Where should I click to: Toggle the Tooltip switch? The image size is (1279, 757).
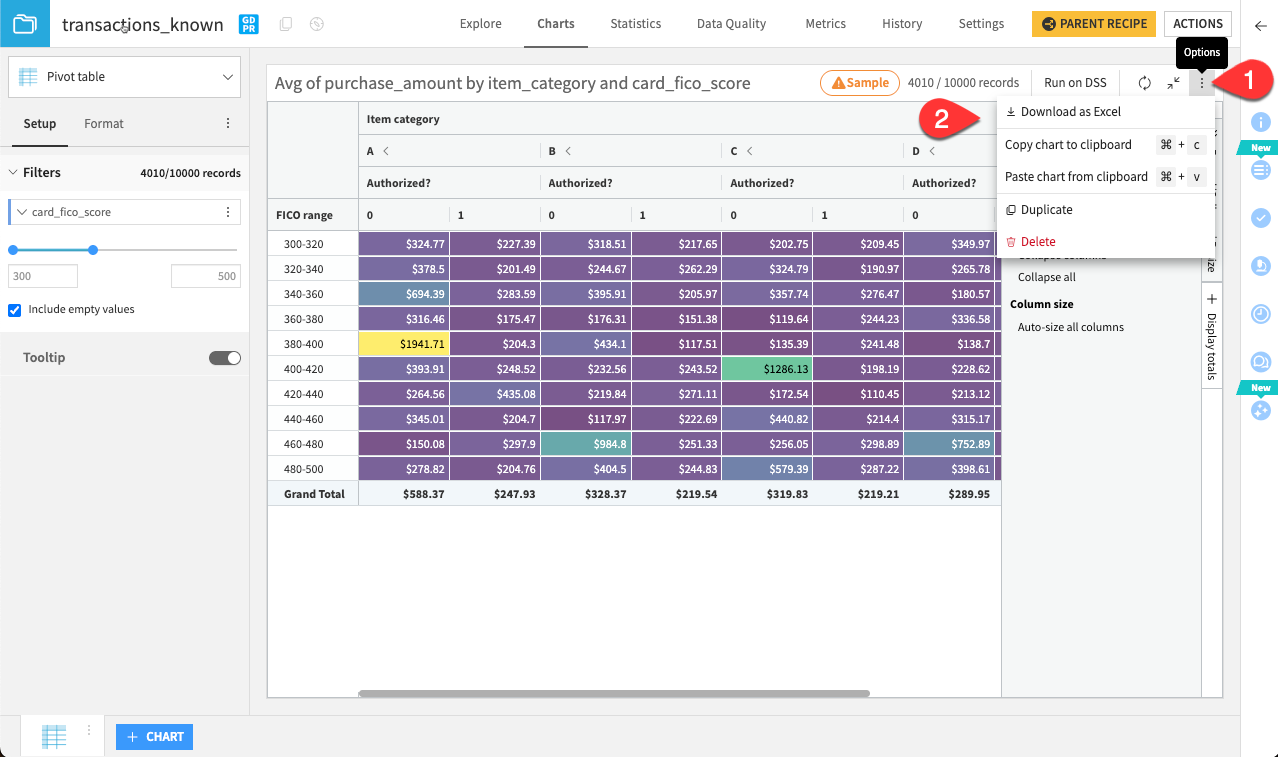(x=225, y=358)
